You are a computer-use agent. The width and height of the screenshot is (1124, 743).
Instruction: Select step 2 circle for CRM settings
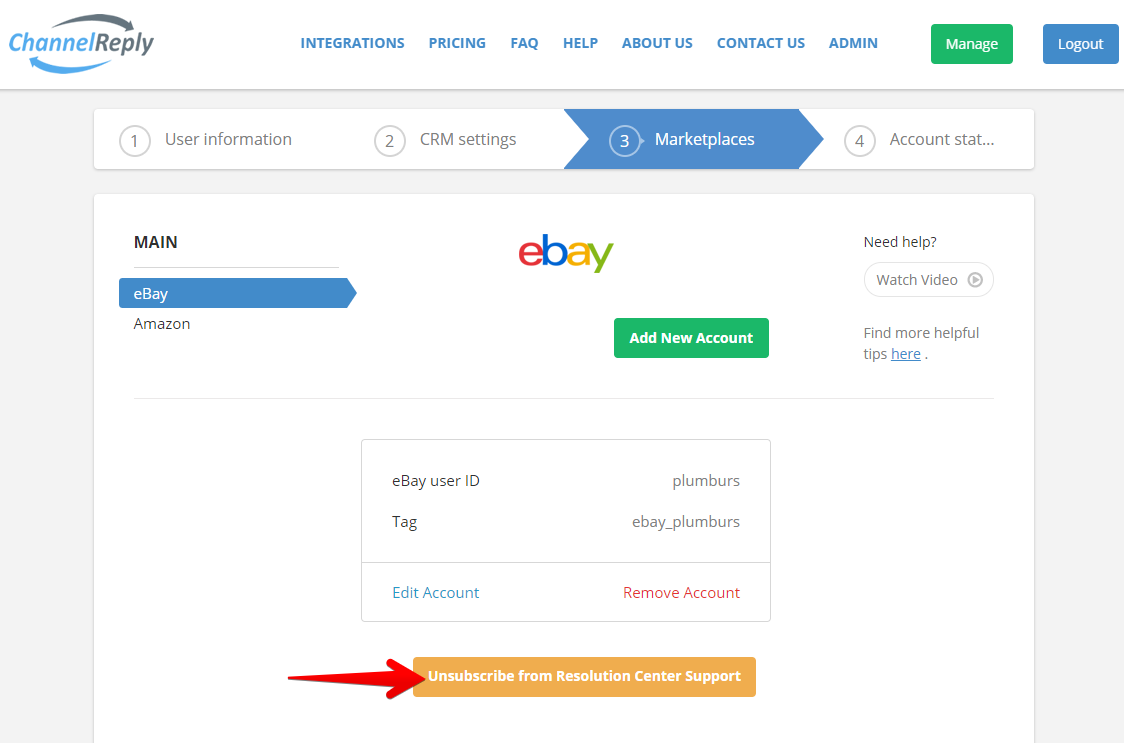point(389,141)
